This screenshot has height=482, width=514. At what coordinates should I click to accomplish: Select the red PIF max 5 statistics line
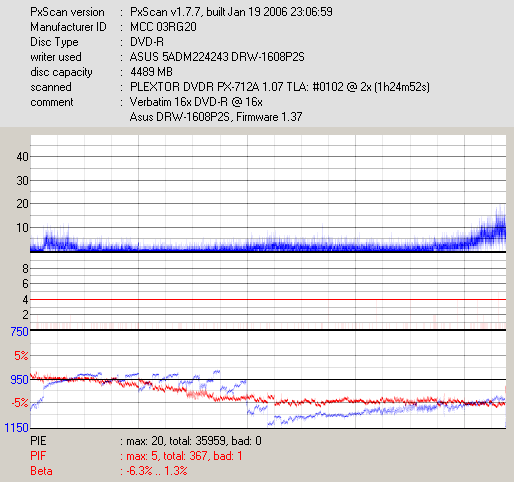pos(136,456)
